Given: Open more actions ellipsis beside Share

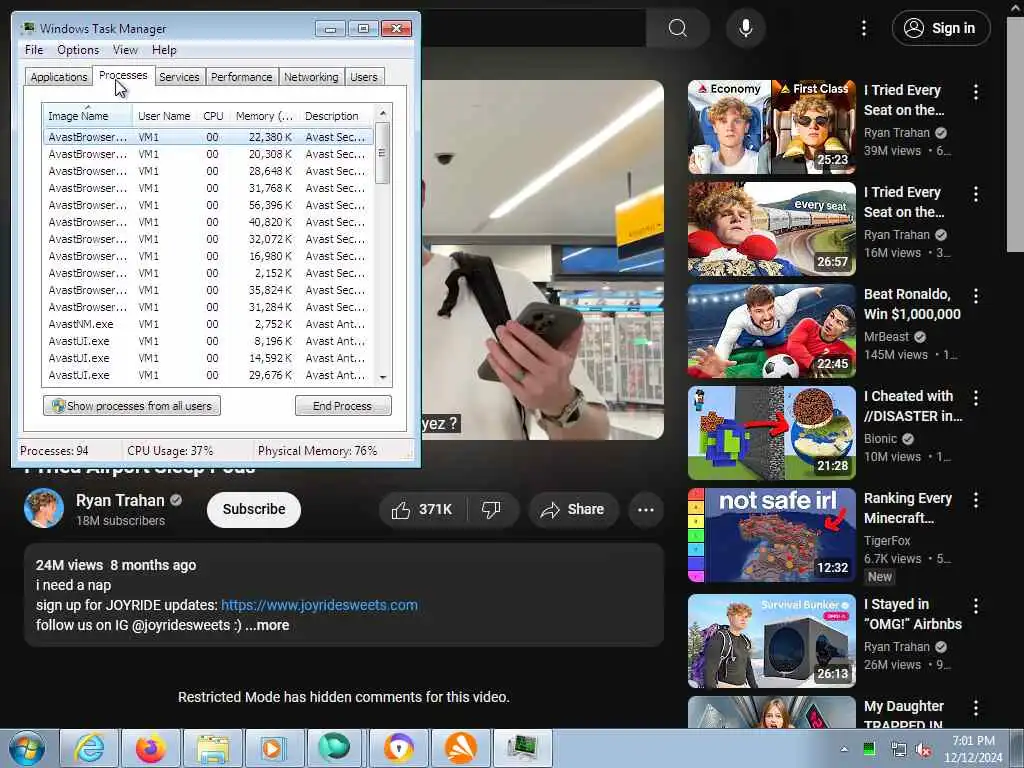Looking at the screenshot, I should (646, 510).
